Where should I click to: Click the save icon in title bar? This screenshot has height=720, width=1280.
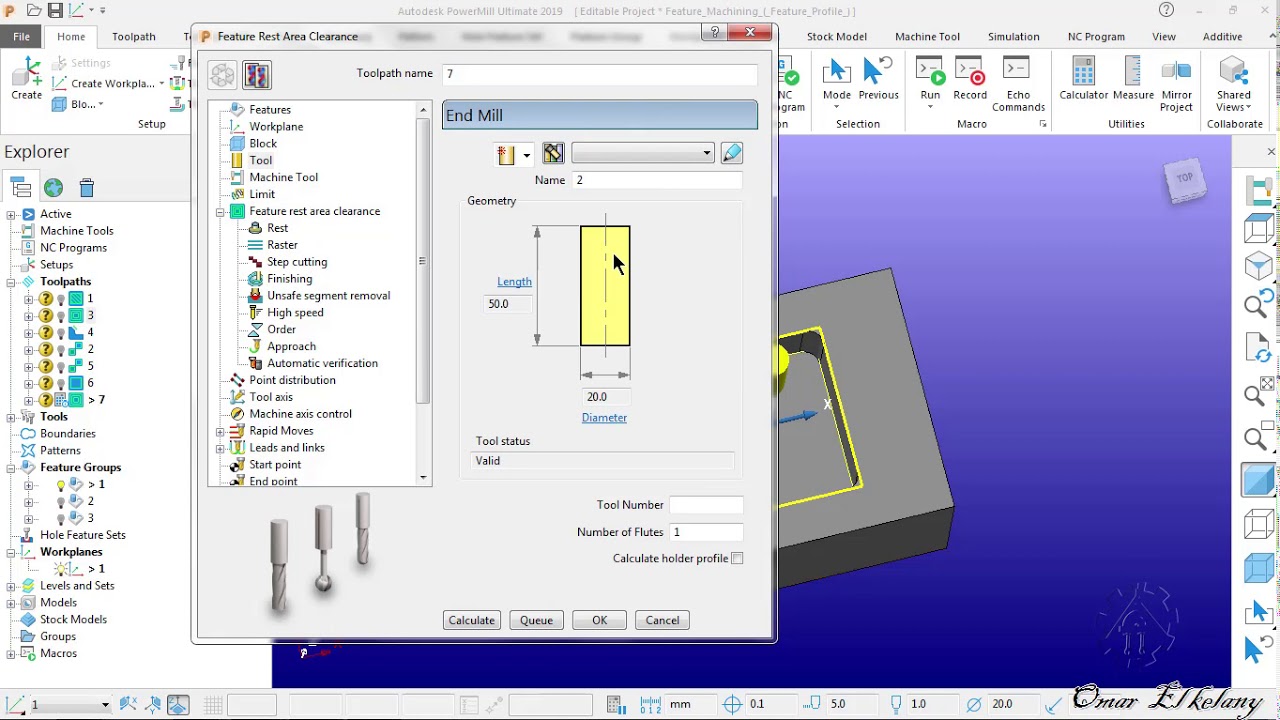[55, 10]
